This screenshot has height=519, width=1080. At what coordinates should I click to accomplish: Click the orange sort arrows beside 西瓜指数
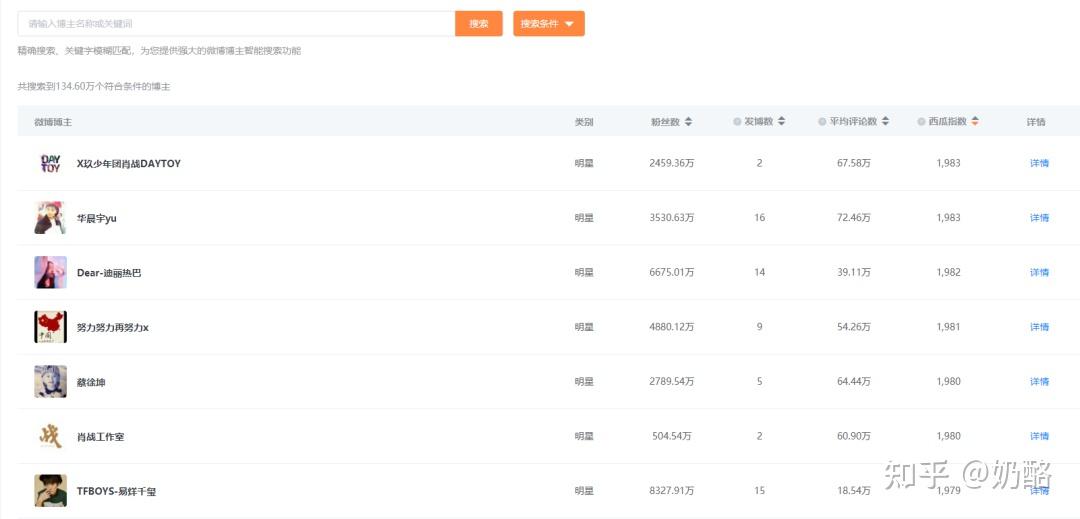point(974,122)
